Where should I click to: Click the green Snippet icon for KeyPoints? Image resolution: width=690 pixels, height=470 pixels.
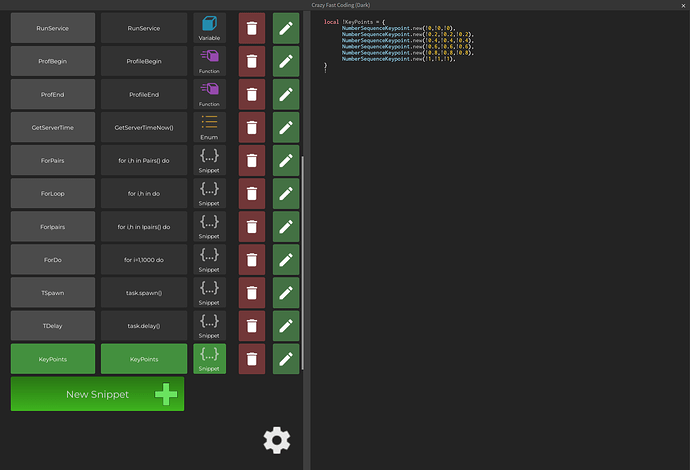click(209, 359)
